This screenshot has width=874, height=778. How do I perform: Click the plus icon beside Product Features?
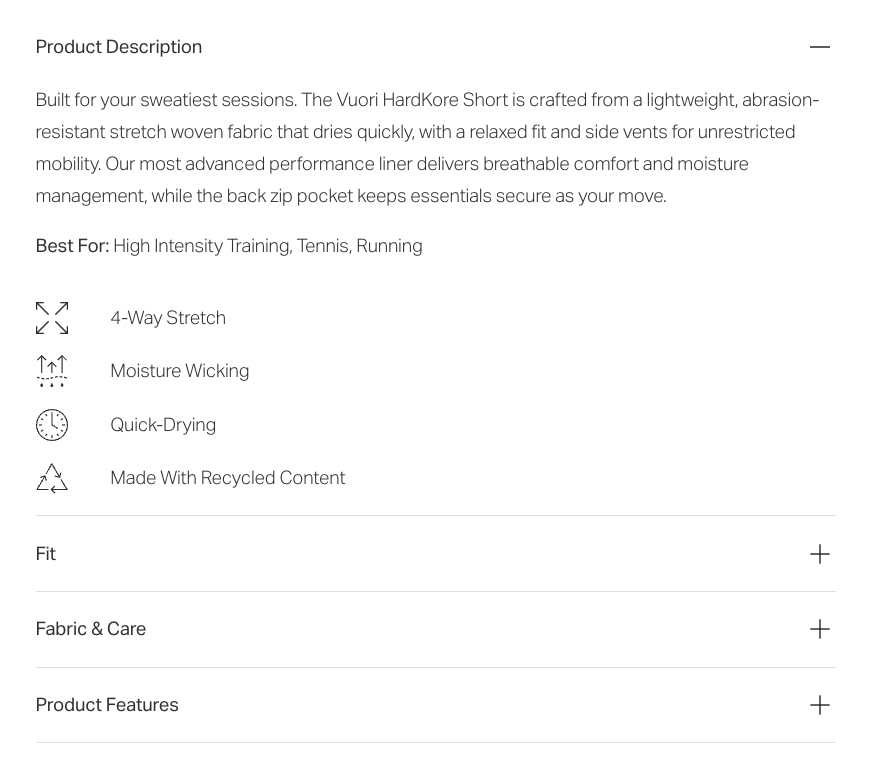pos(820,704)
